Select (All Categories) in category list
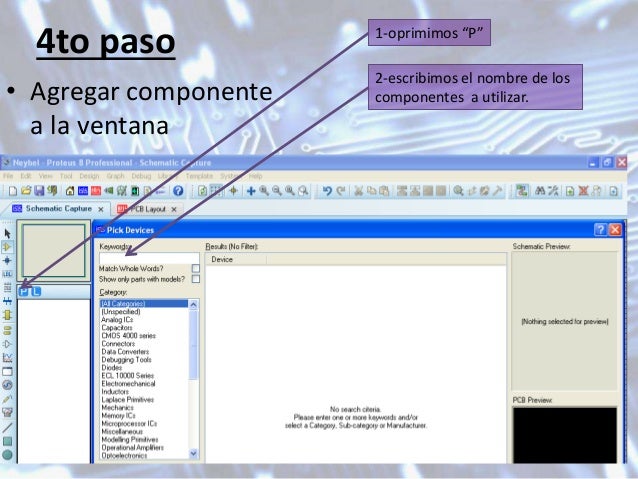 144,304
